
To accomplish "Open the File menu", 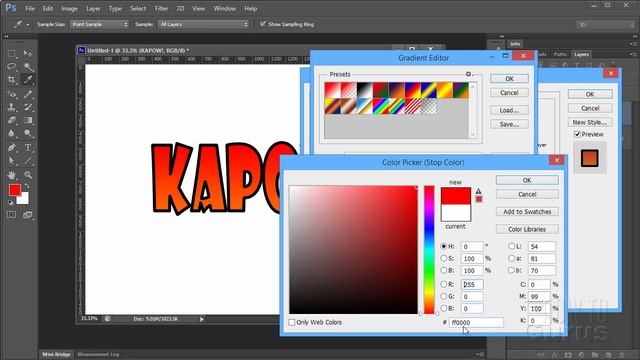I will tap(30, 9).
